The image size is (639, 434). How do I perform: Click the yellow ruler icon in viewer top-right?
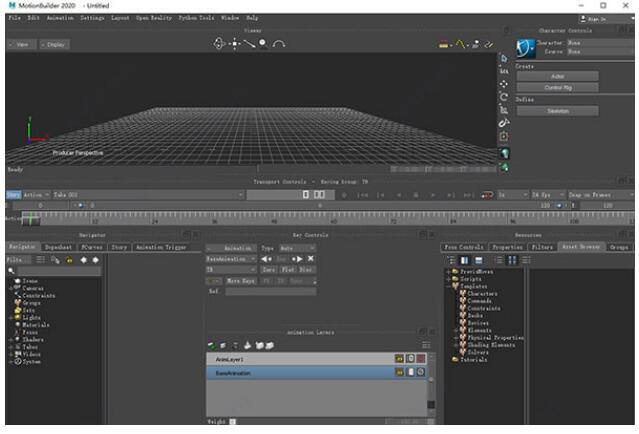pyautogui.click(x=444, y=45)
